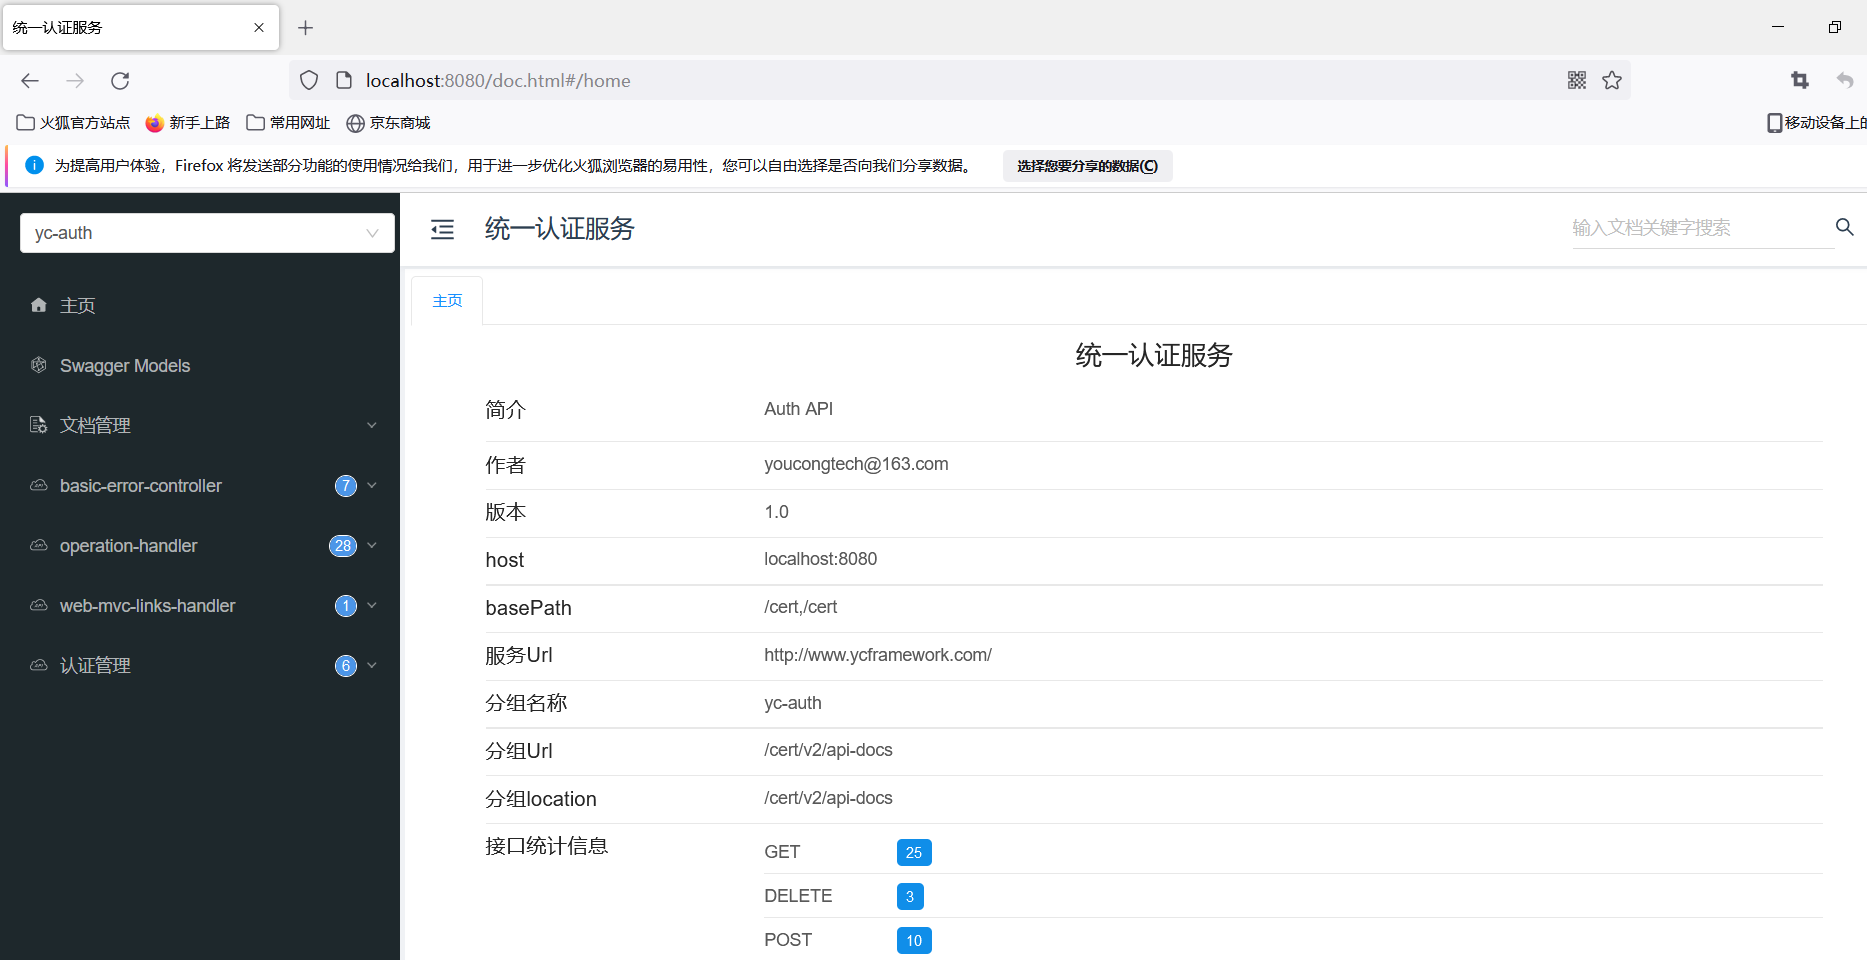Click the blue GET count badge showing 25
Screen dimensions: 1867x960
913,852
